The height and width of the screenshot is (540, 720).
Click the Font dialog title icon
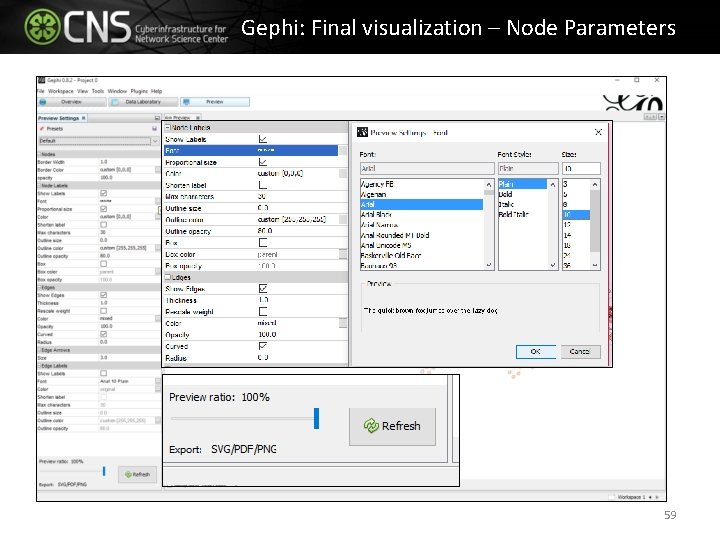point(363,132)
